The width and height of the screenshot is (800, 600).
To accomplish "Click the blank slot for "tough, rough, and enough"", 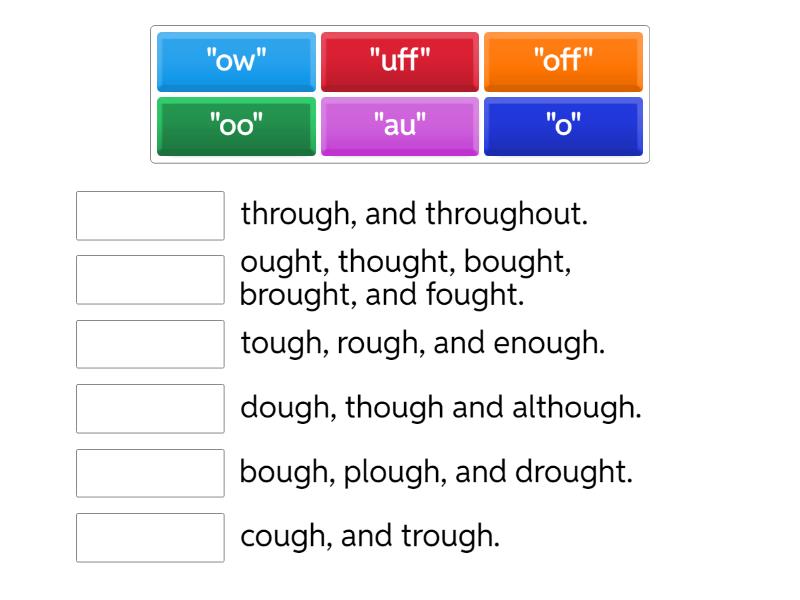I will pyautogui.click(x=150, y=344).
